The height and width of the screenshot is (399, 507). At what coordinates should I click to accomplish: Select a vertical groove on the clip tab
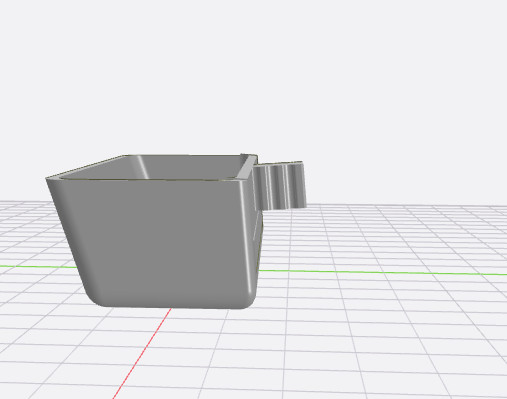pyautogui.click(x=269, y=187)
